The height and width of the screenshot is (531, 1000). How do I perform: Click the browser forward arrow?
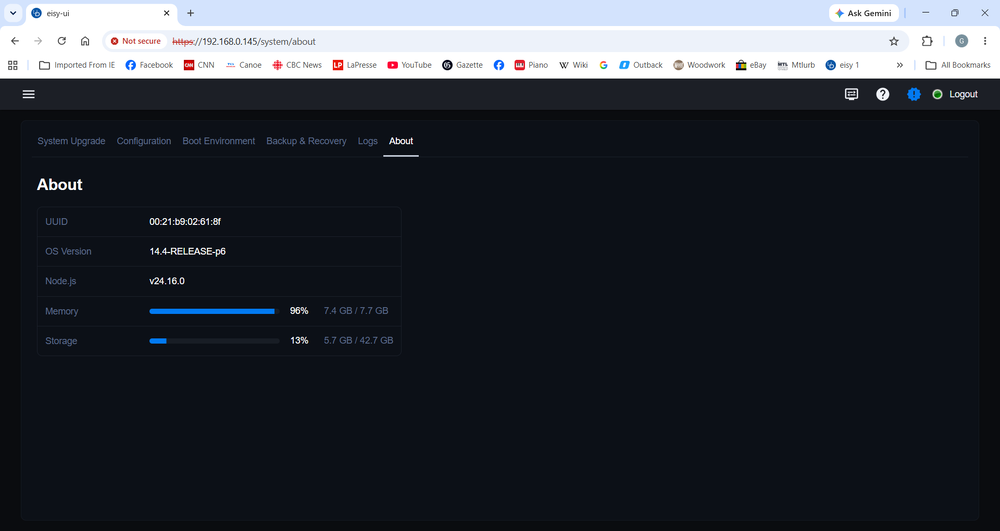pyautogui.click(x=38, y=41)
